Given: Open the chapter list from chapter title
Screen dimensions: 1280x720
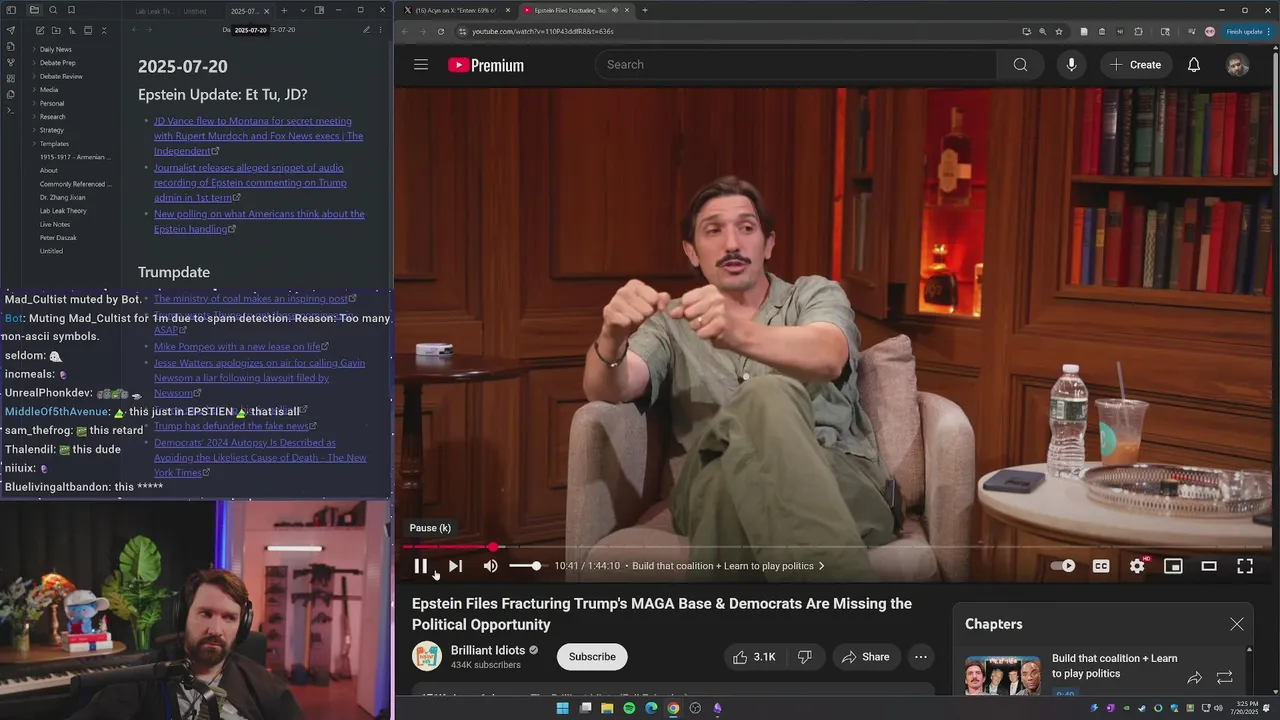Looking at the screenshot, I should 729,566.
